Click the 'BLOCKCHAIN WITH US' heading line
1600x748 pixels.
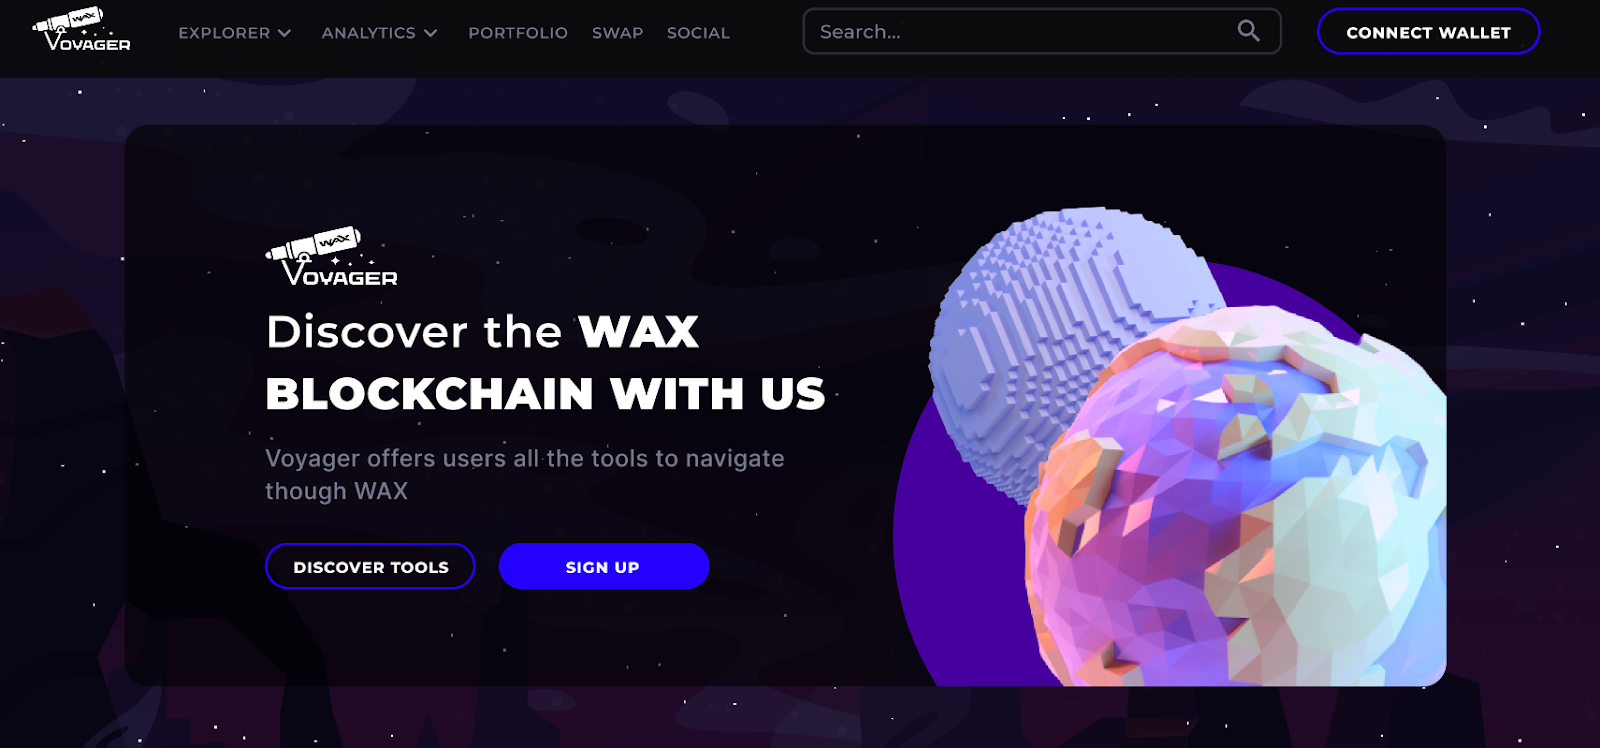[x=546, y=394]
